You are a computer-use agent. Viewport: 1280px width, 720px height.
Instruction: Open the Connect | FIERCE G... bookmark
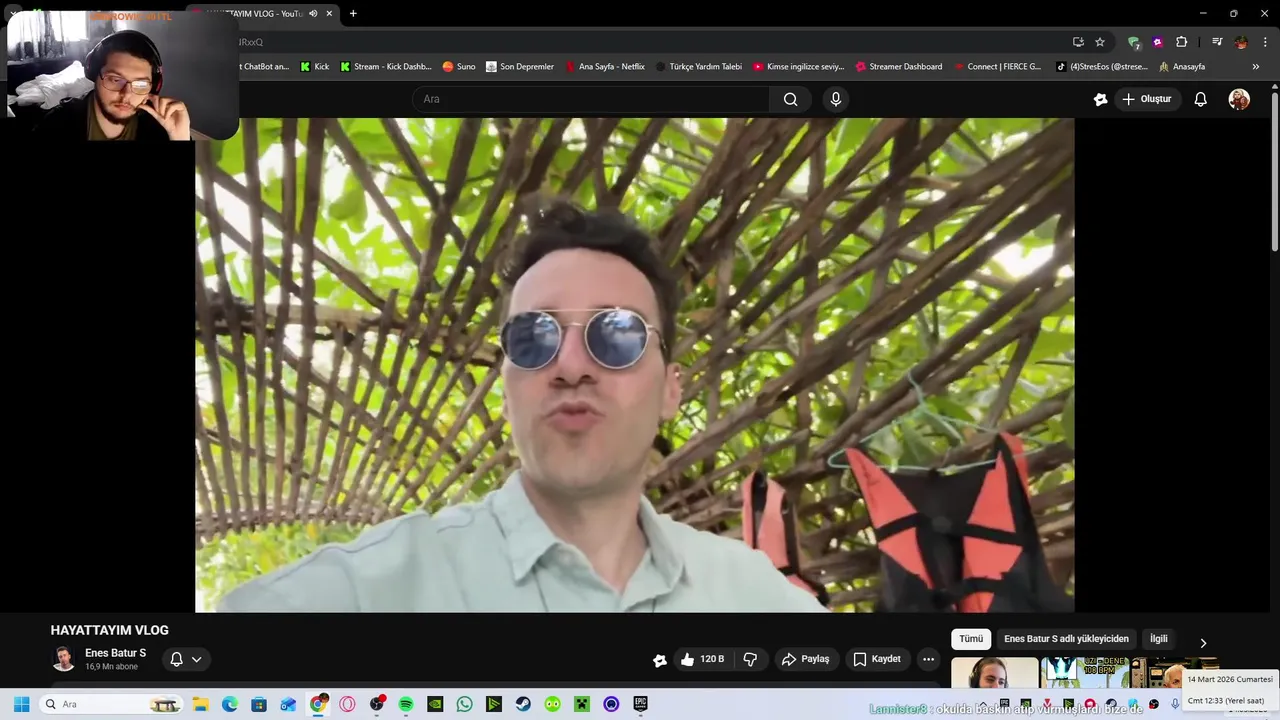(996, 67)
